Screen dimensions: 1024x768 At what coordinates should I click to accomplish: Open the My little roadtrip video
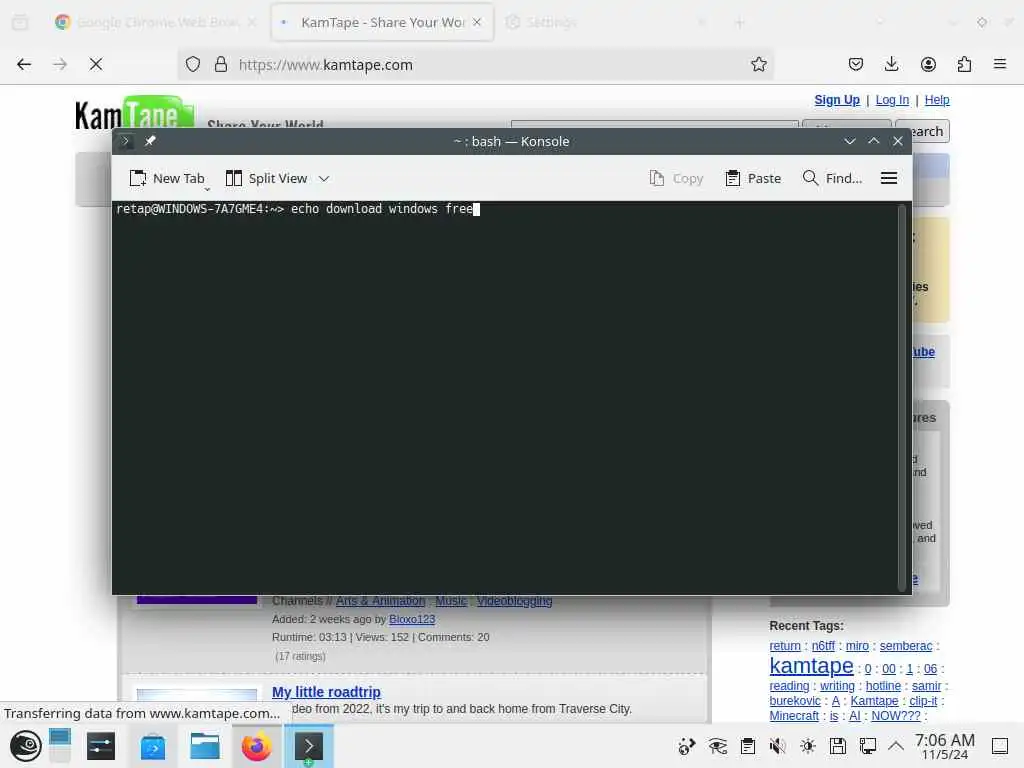click(x=326, y=692)
